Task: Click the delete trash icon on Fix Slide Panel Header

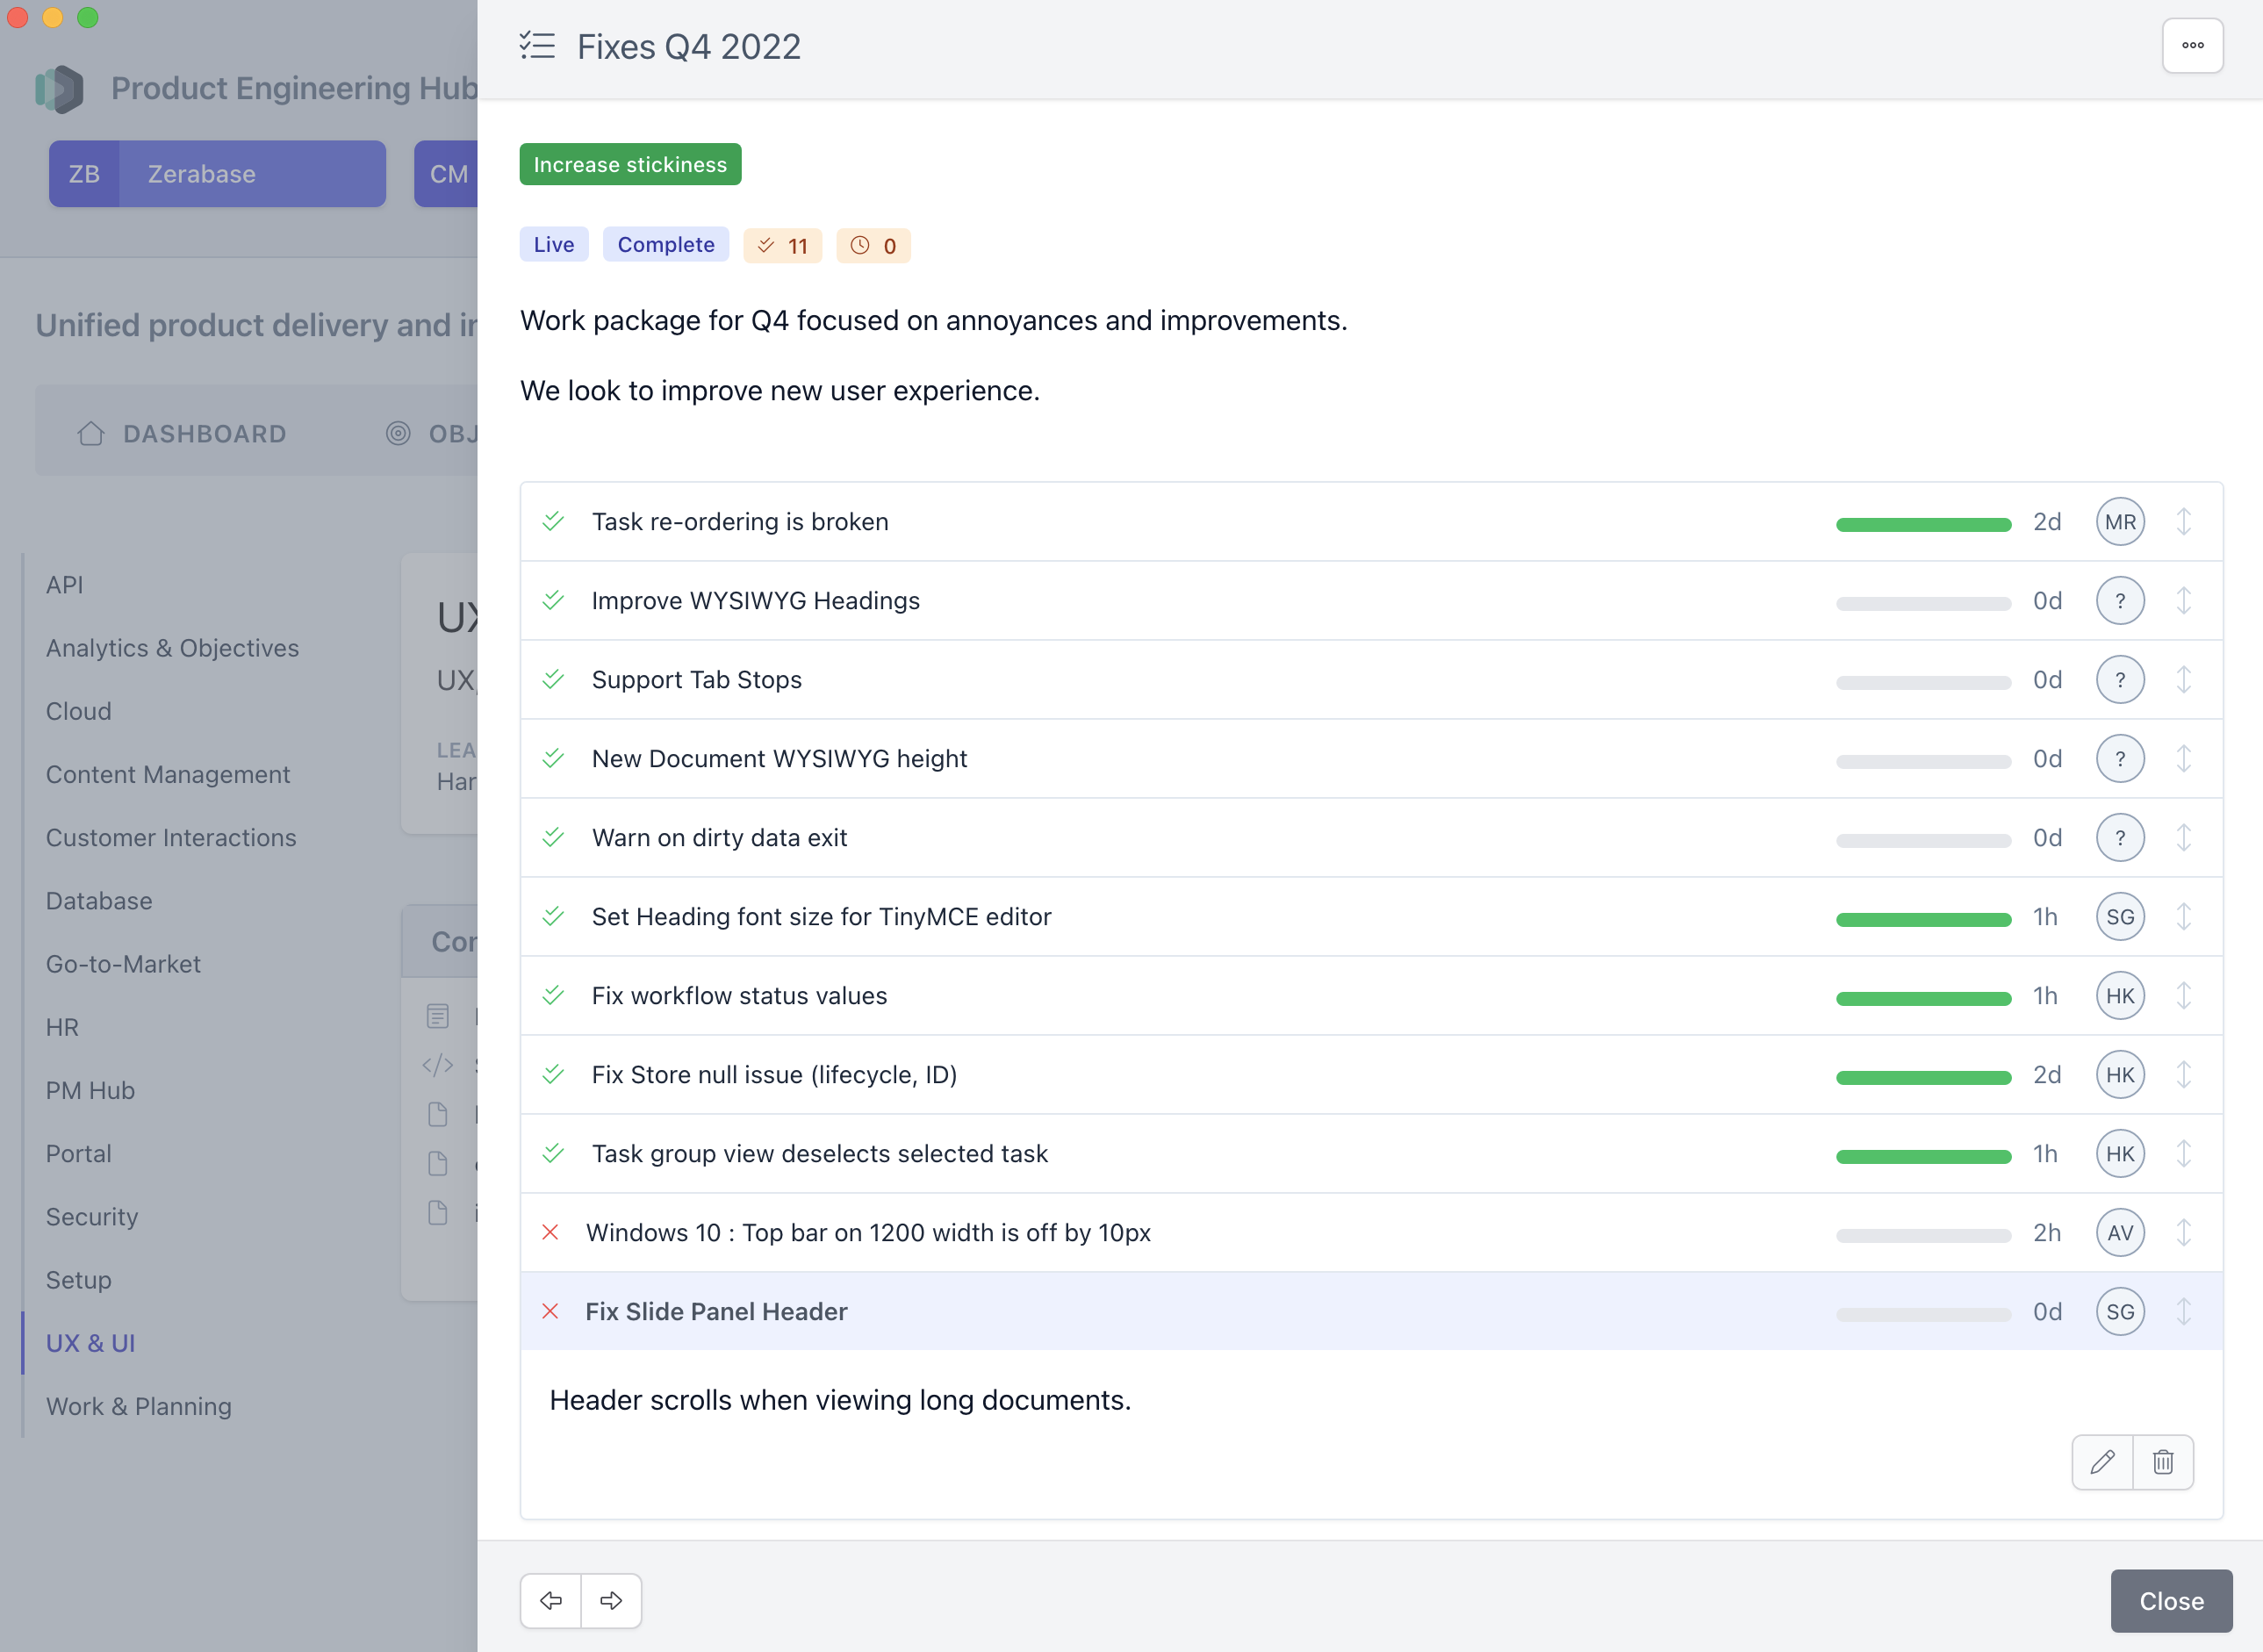Action: click(2163, 1461)
